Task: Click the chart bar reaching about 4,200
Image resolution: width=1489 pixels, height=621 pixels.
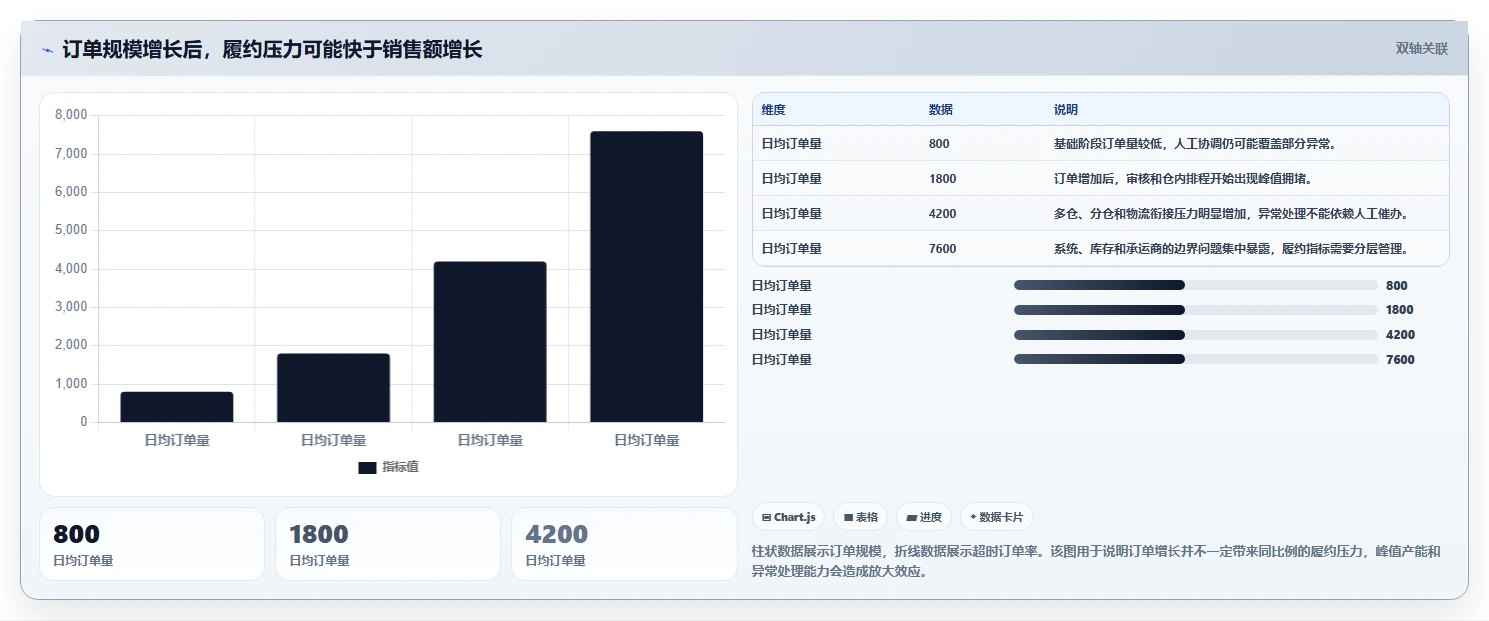Action: (x=490, y=342)
